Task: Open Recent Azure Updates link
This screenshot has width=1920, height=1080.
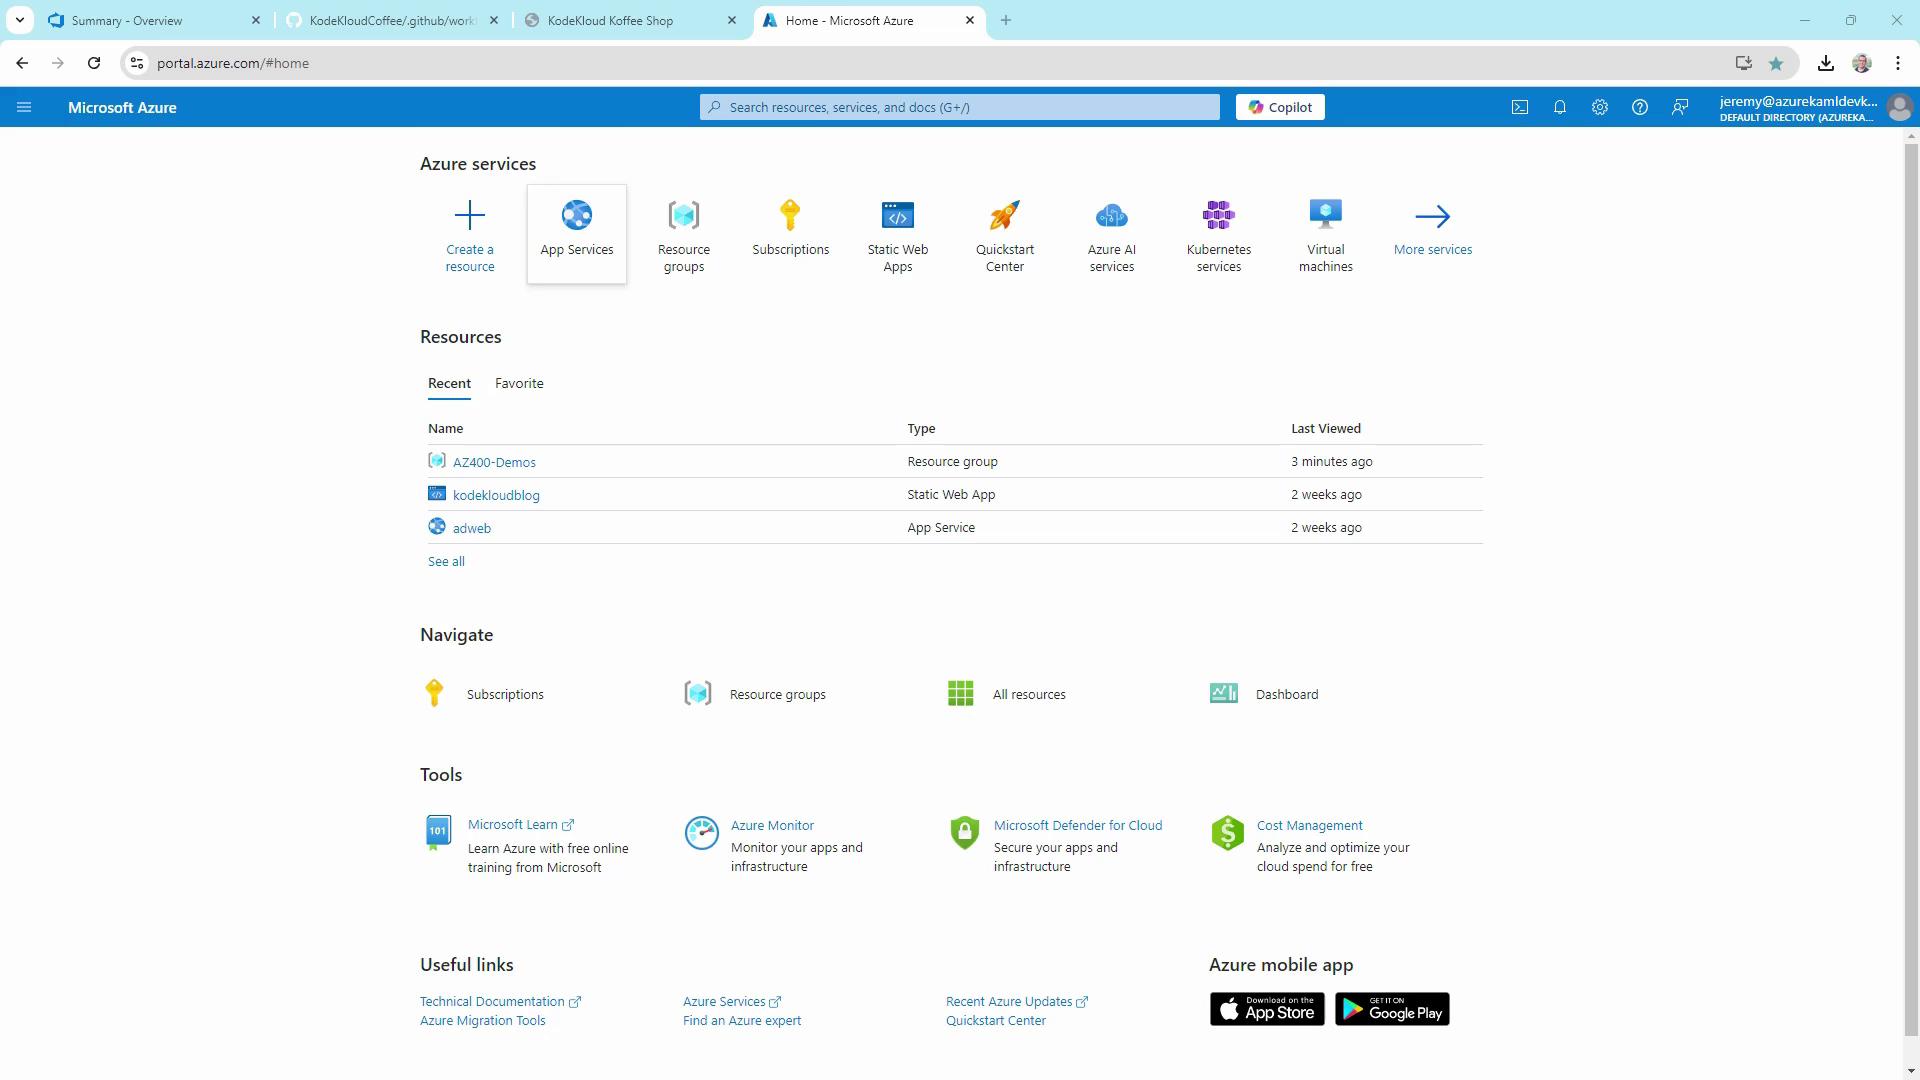Action: tap(1016, 1001)
